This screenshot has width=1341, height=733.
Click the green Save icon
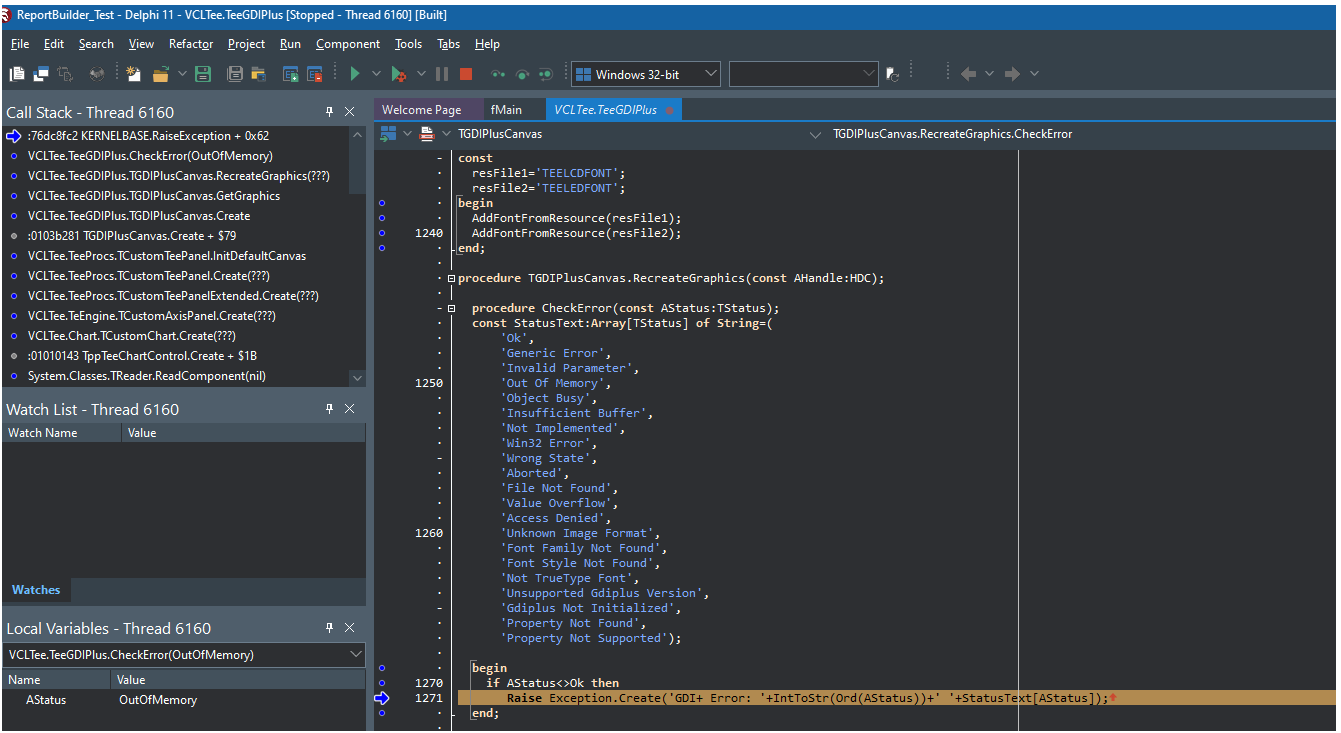(203, 74)
